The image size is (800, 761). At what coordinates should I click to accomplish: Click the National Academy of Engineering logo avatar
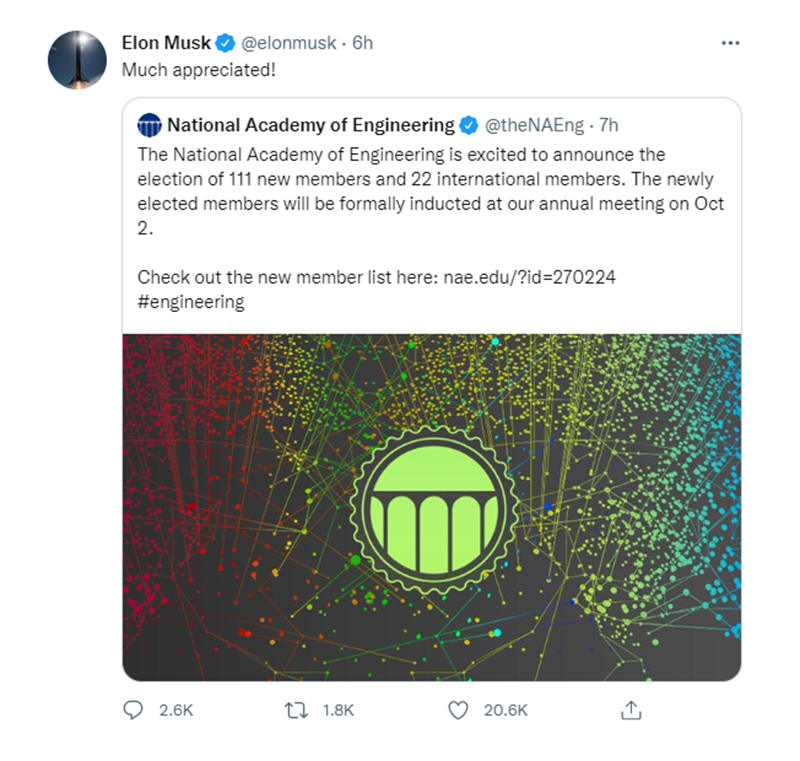[150, 126]
